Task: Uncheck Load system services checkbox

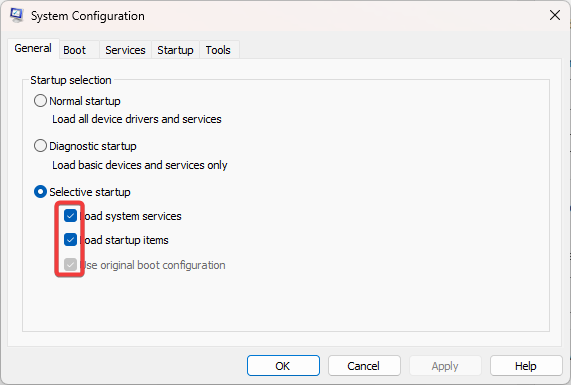Action: point(70,216)
